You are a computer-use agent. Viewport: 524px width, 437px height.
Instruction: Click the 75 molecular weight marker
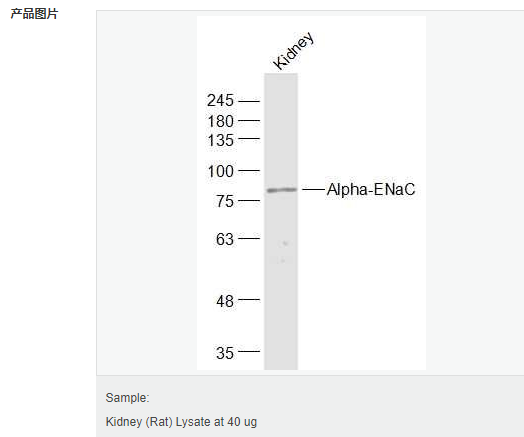click(x=225, y=201)
